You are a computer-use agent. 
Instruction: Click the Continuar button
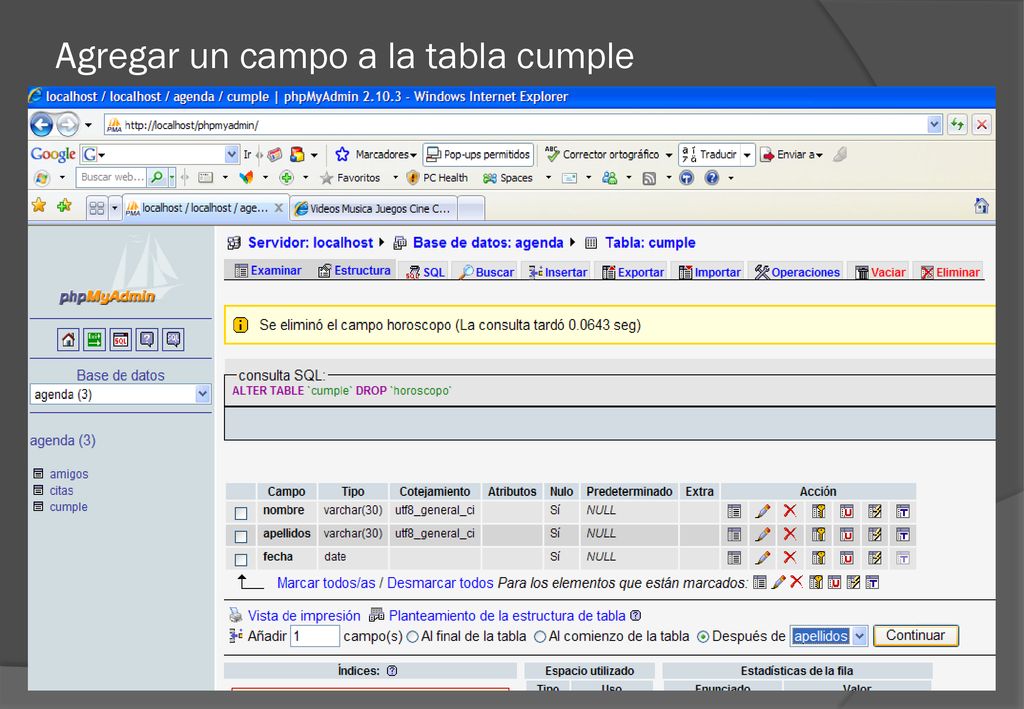click(916, 635)
